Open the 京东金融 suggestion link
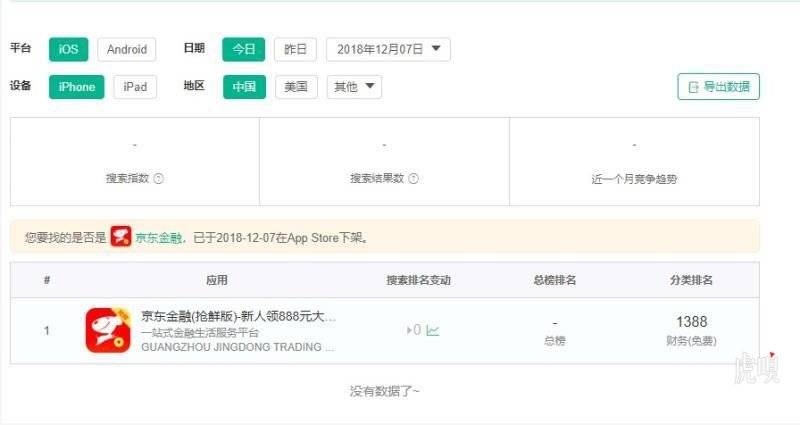 159,238
